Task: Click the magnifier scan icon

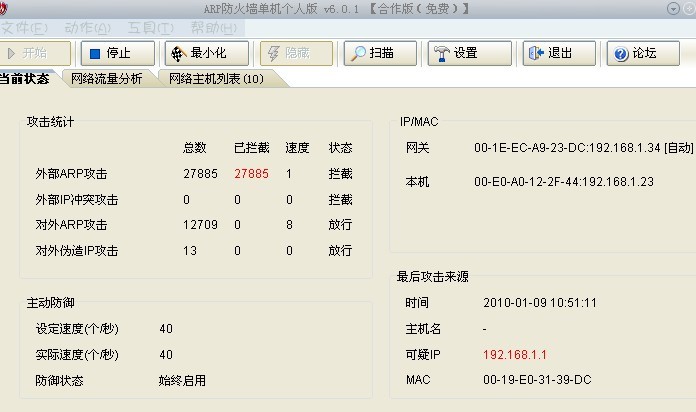Action: (358, 54)
